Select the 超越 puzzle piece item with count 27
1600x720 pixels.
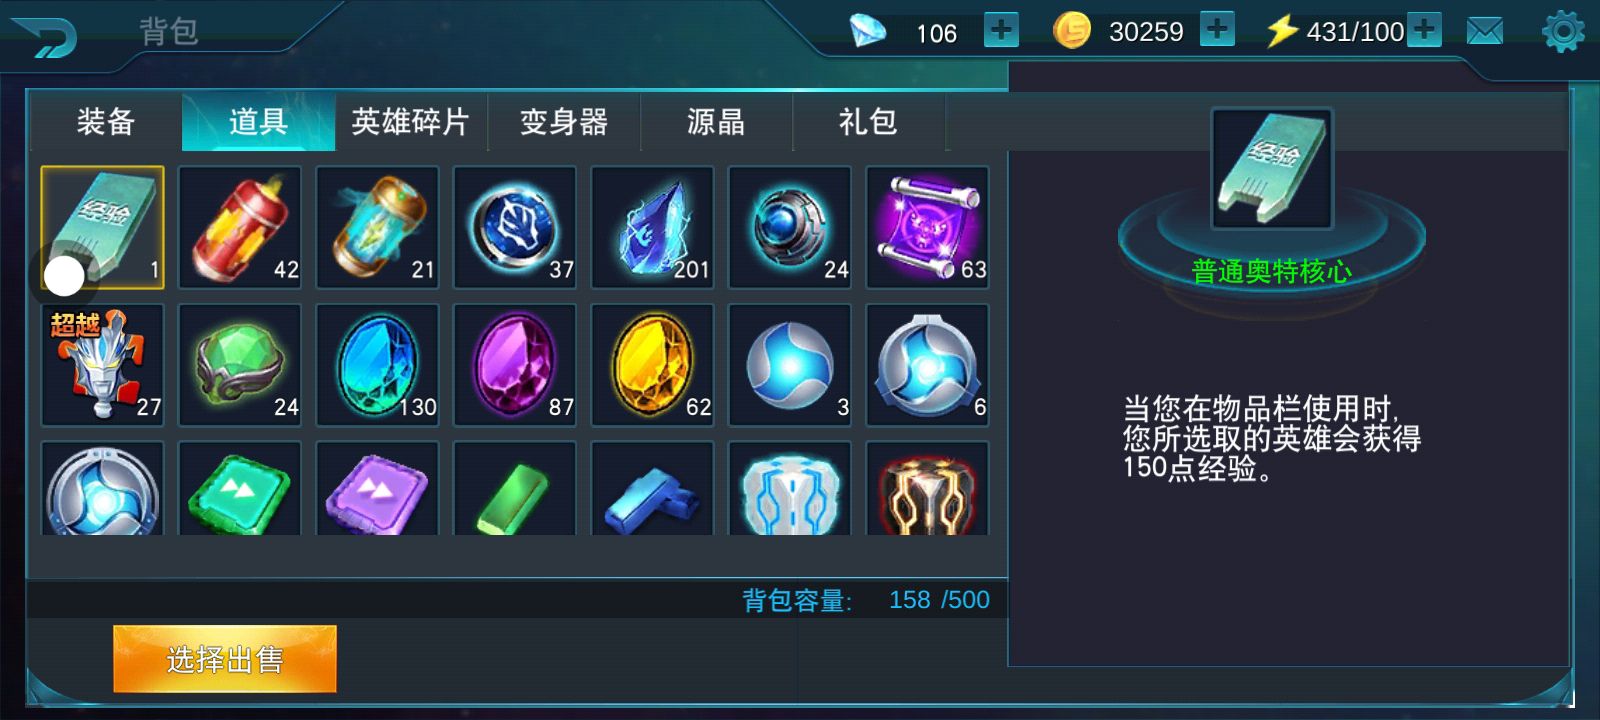102,365
